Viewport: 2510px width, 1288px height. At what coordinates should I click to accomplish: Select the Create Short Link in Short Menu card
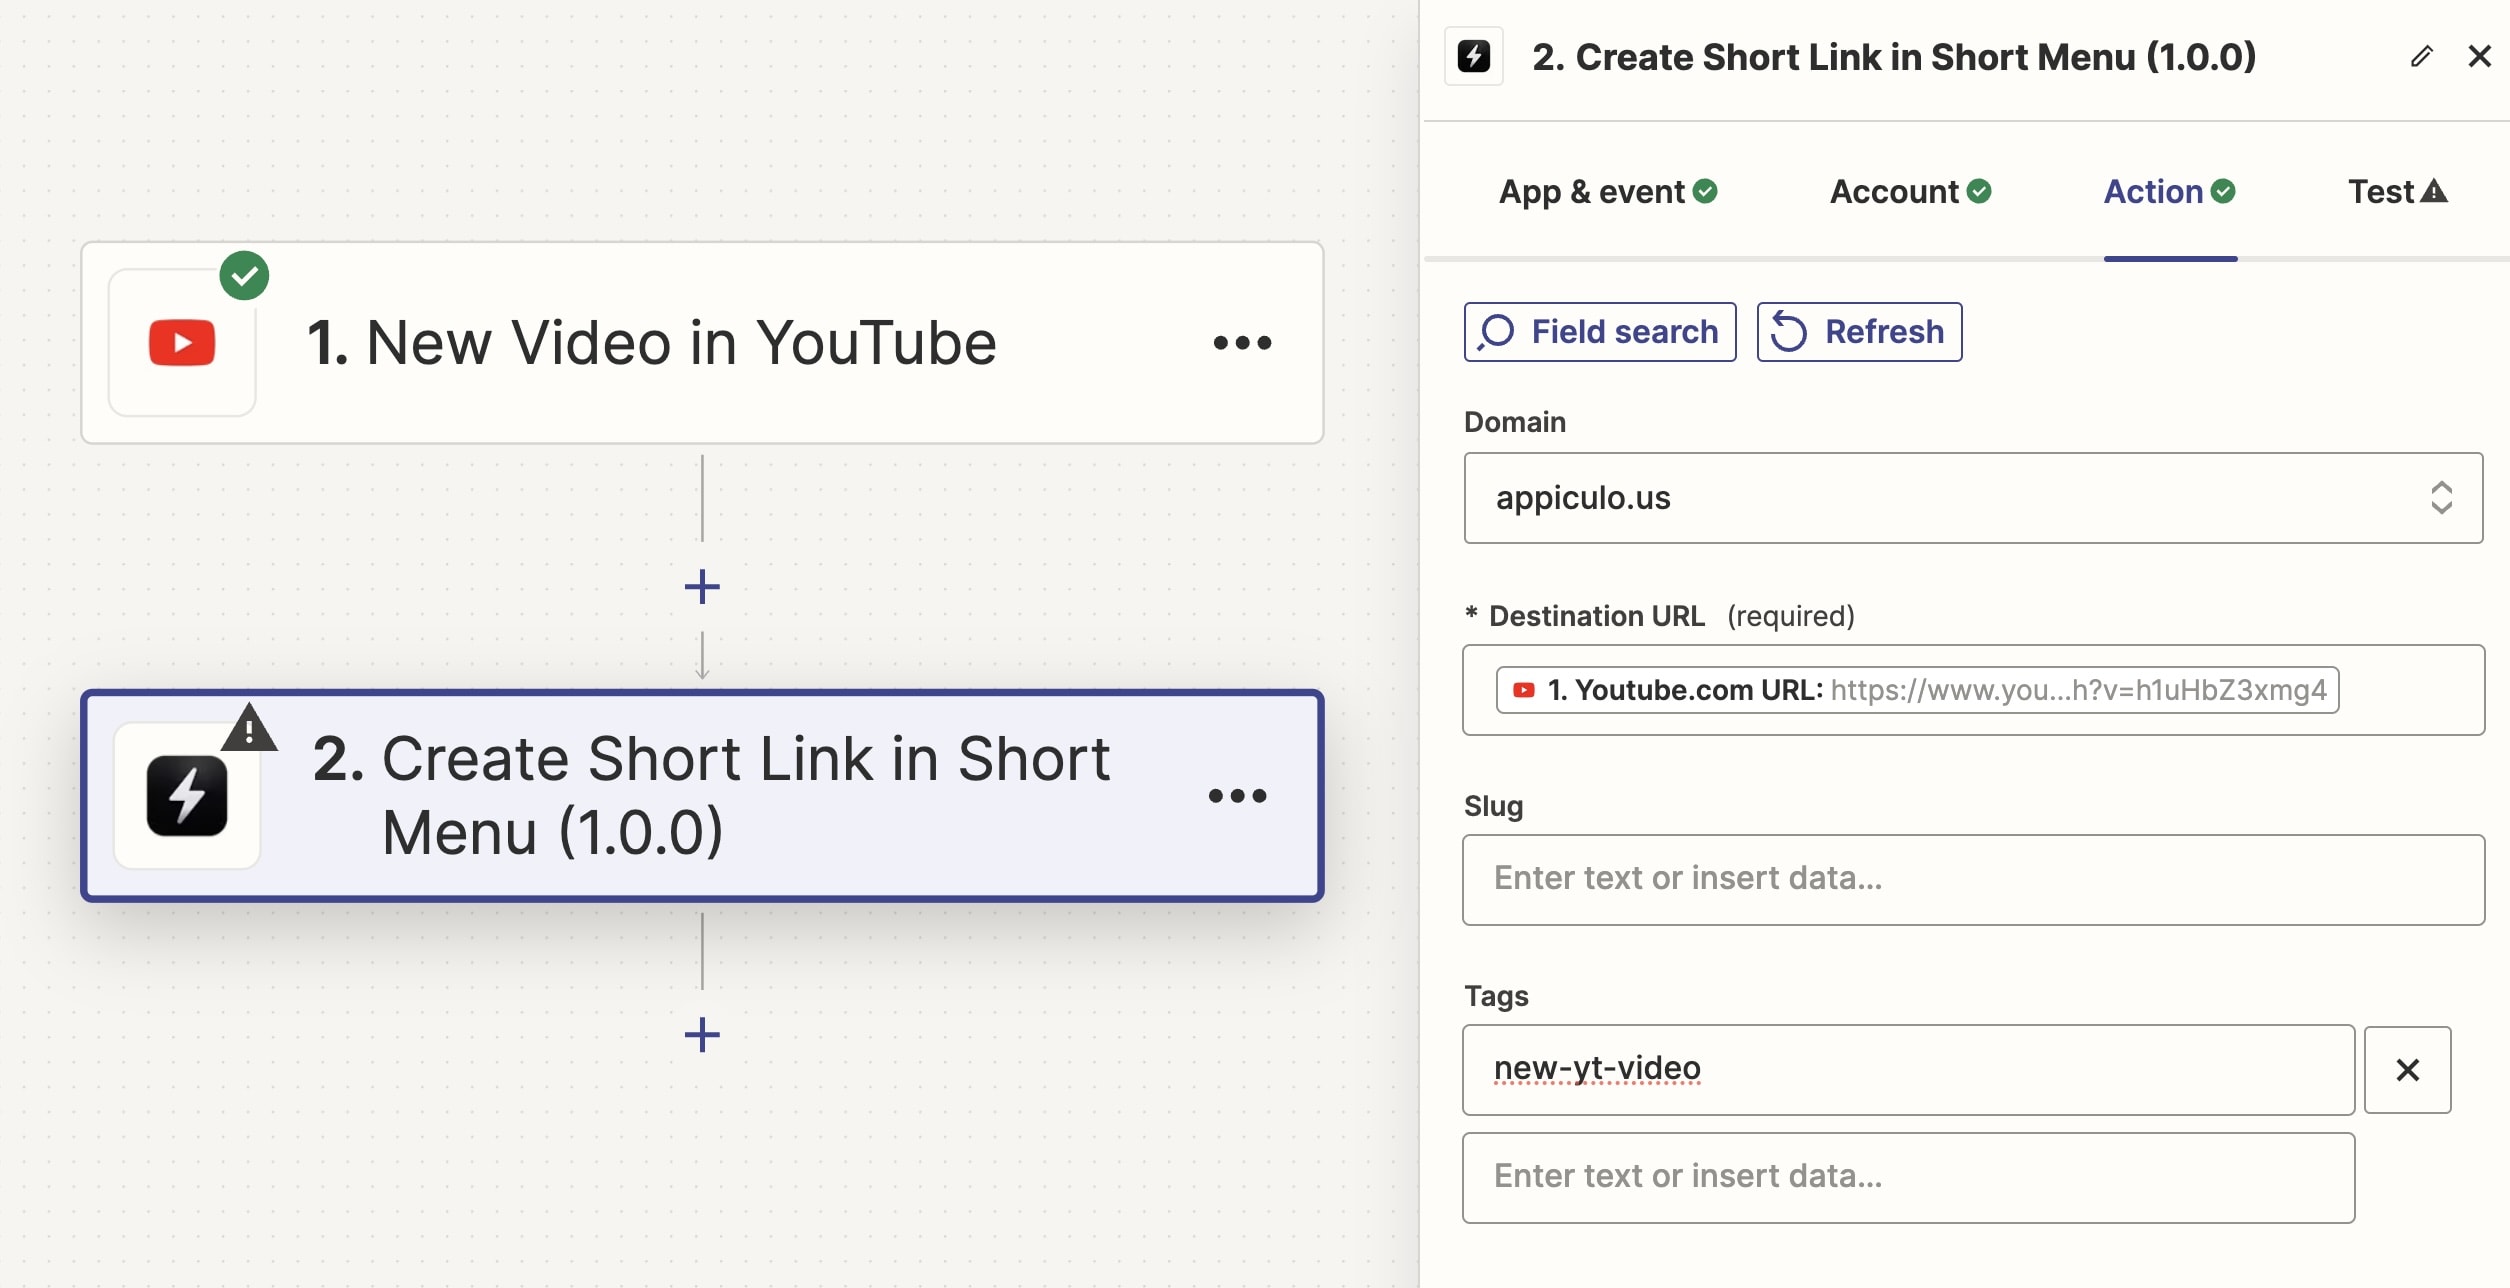(702, 796)
